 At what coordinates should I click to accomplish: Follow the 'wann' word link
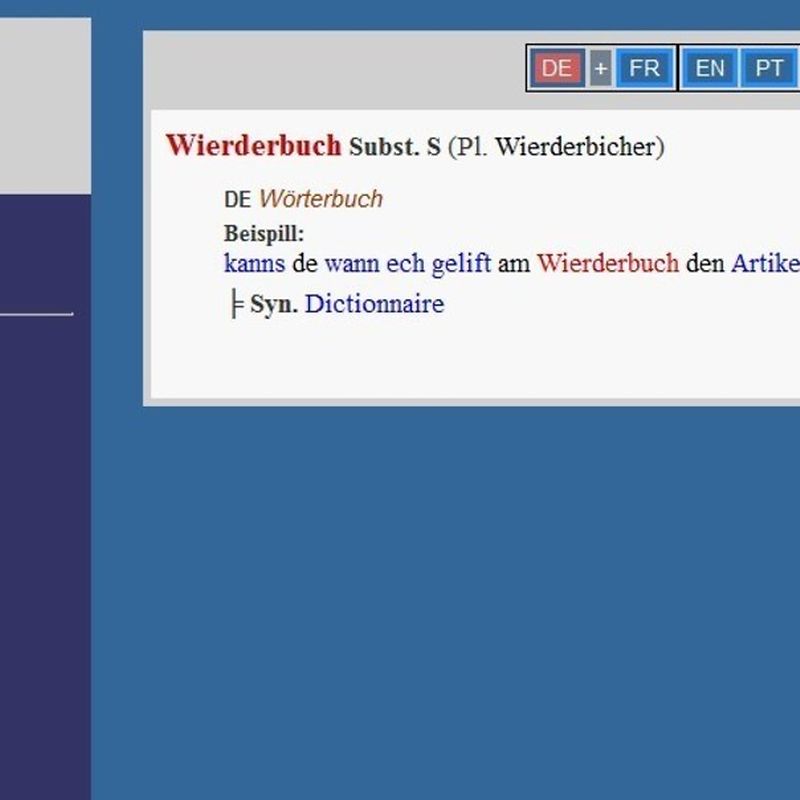(352, 263)
